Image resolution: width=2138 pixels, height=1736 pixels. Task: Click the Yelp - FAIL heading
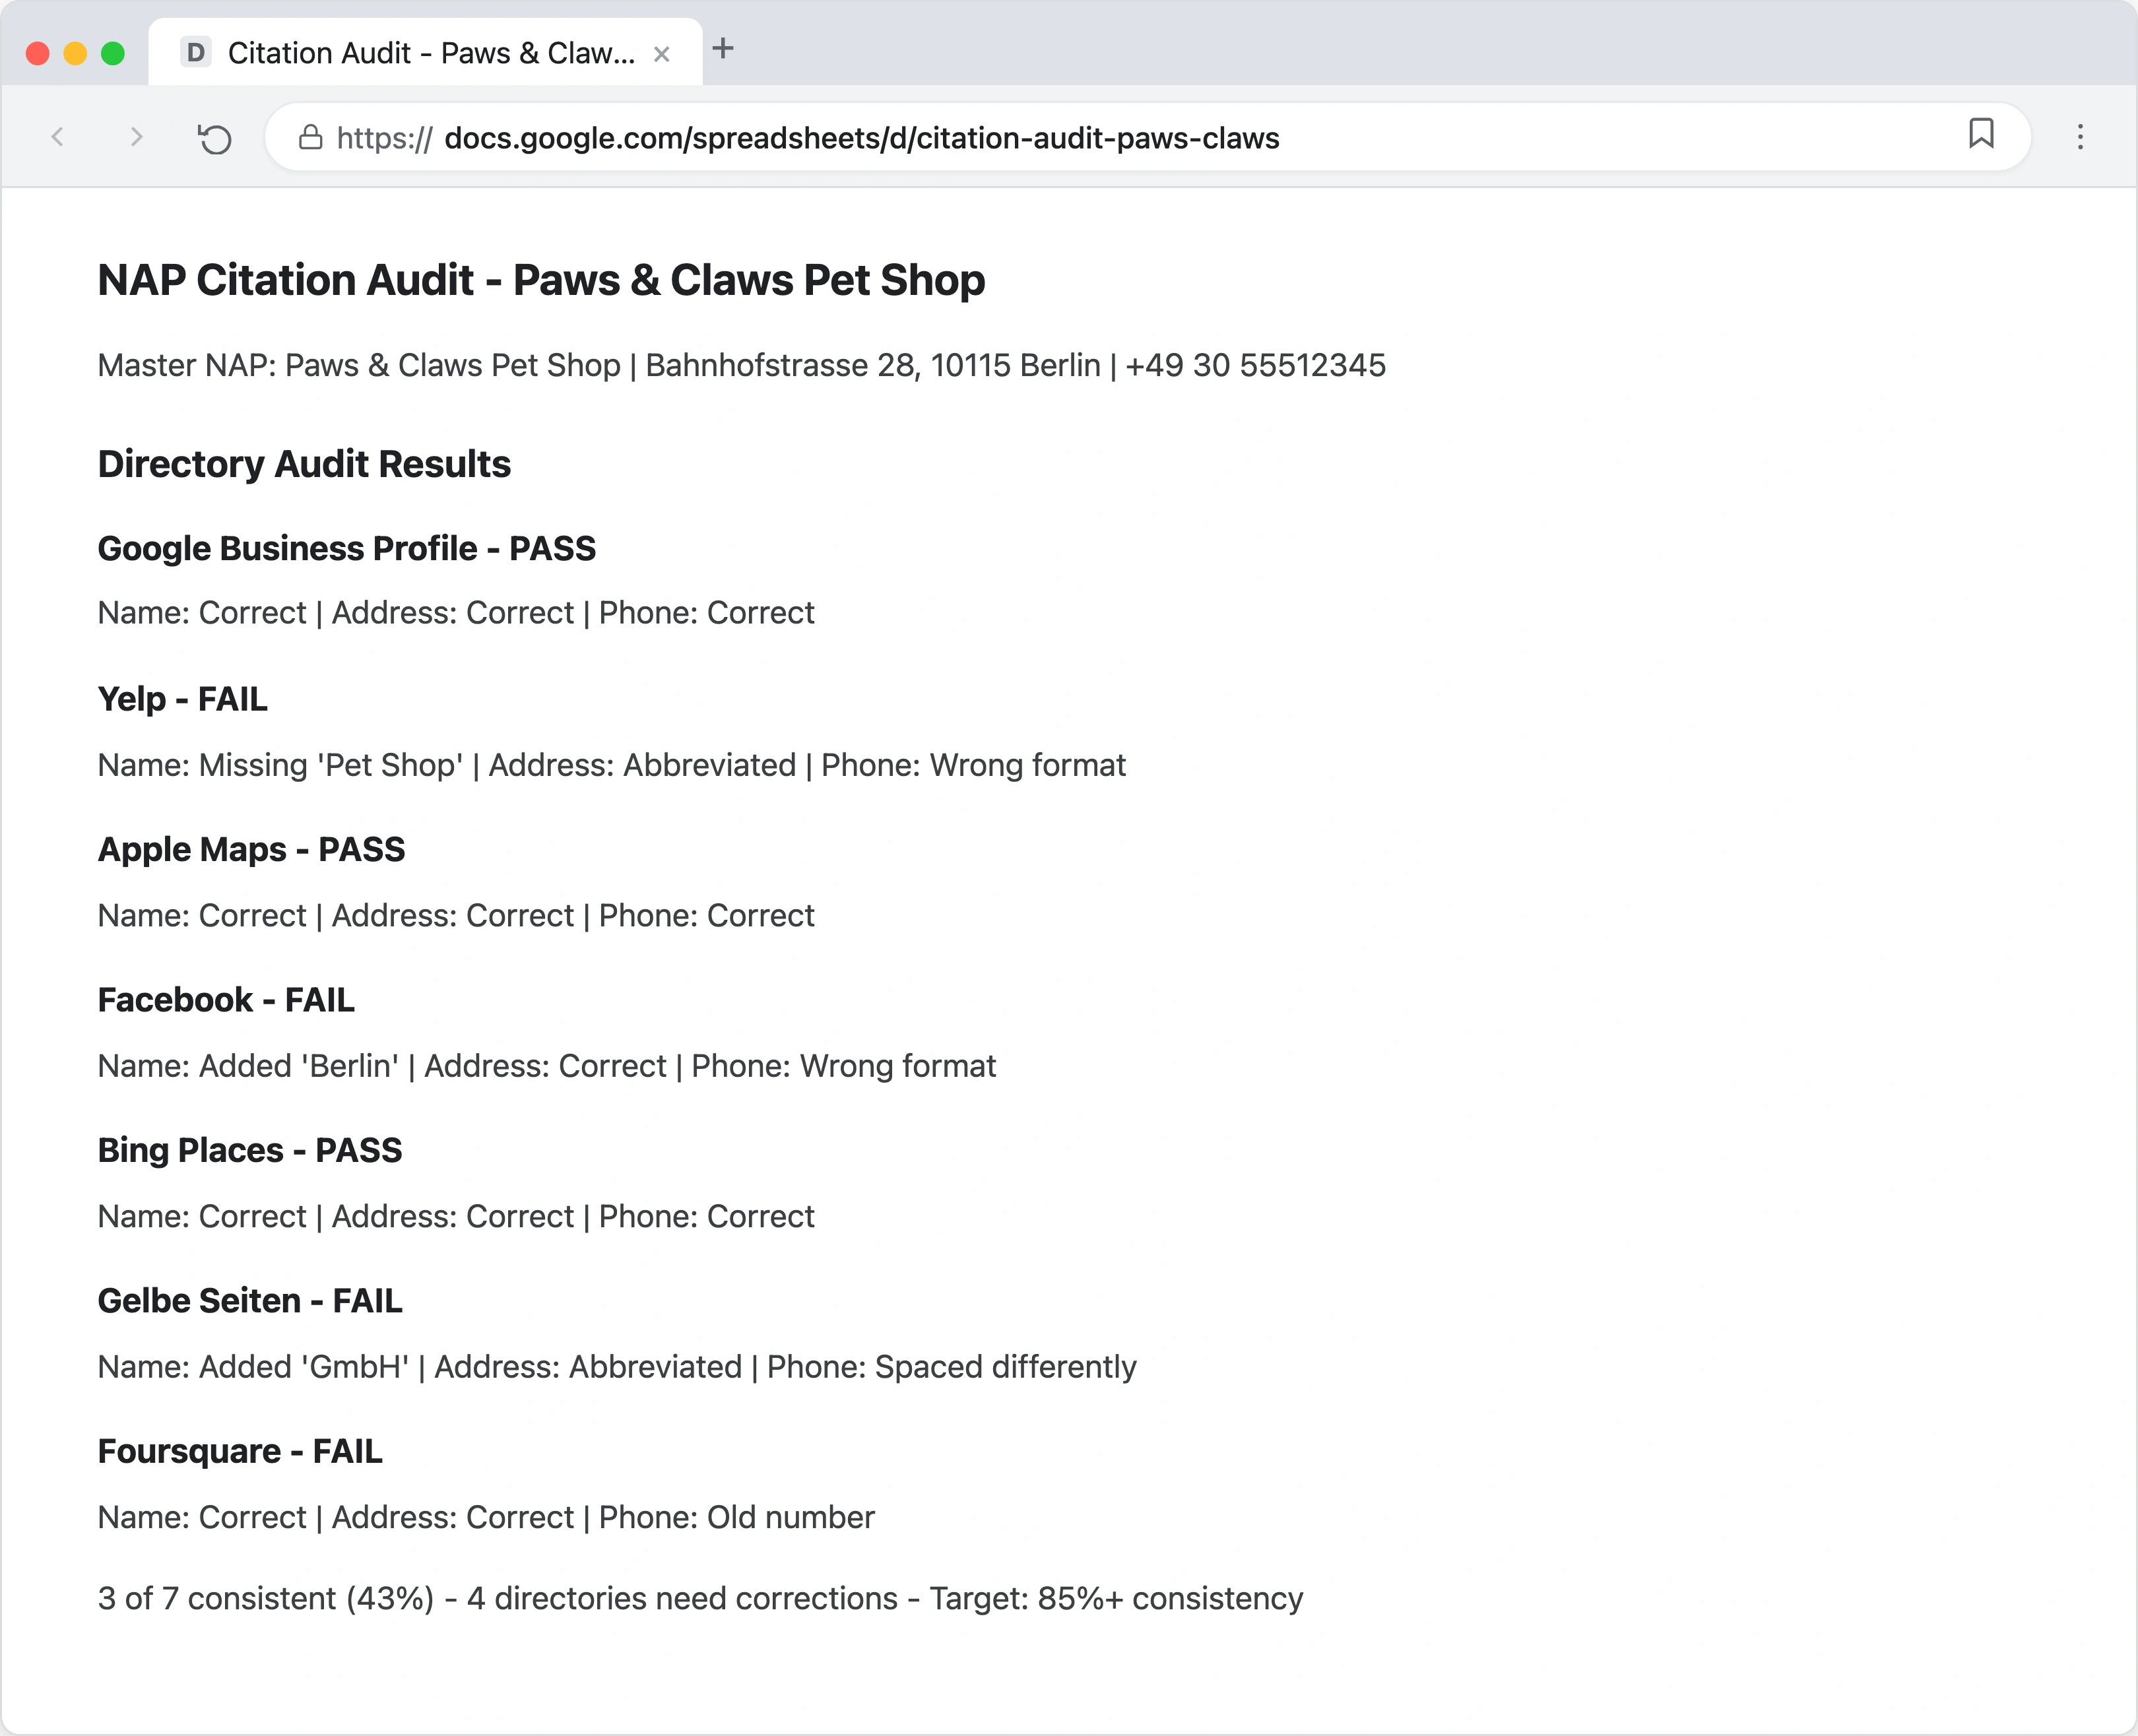(x=182, y=700)
